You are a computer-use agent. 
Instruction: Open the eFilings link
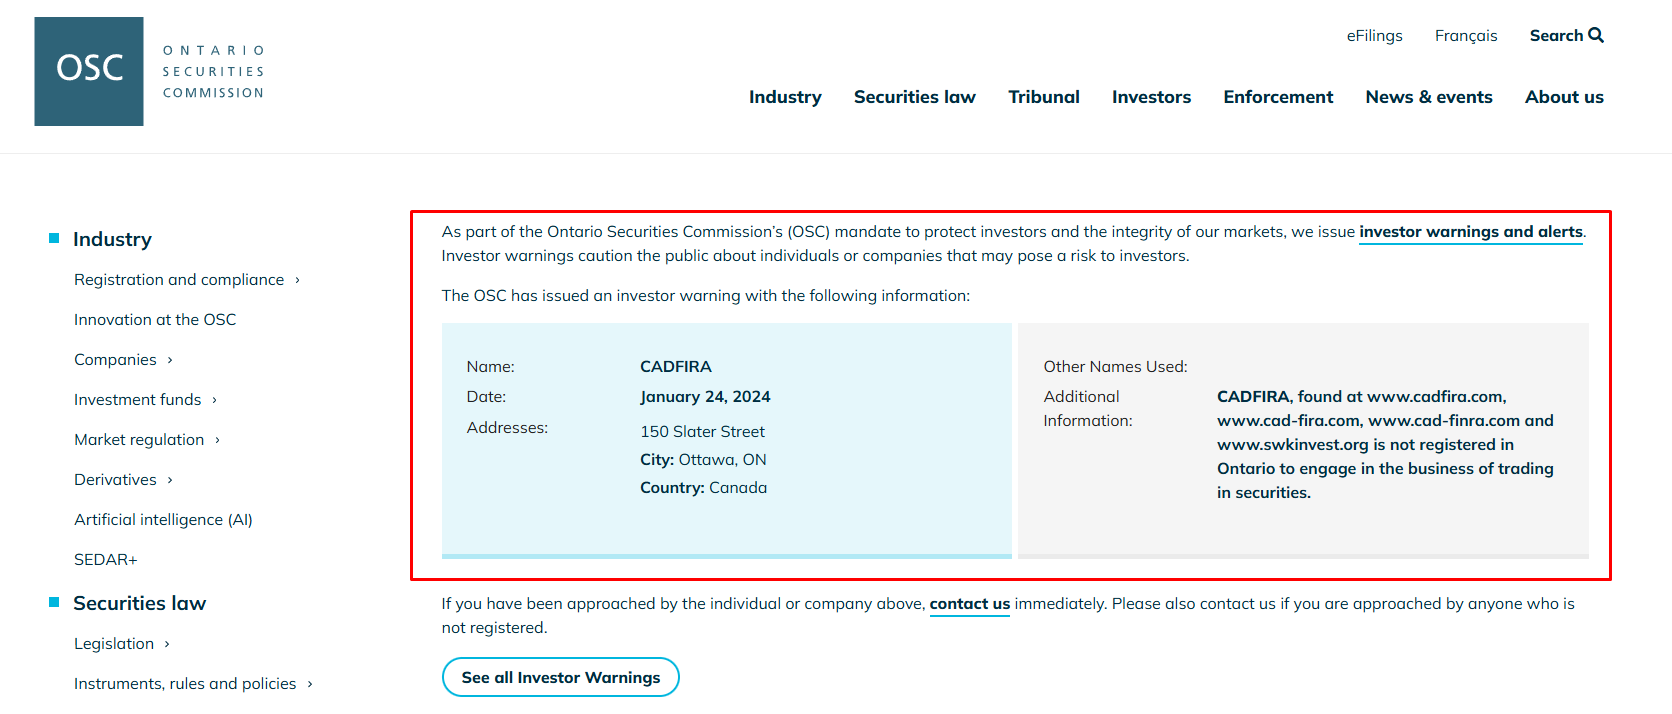pos(1374,36)
